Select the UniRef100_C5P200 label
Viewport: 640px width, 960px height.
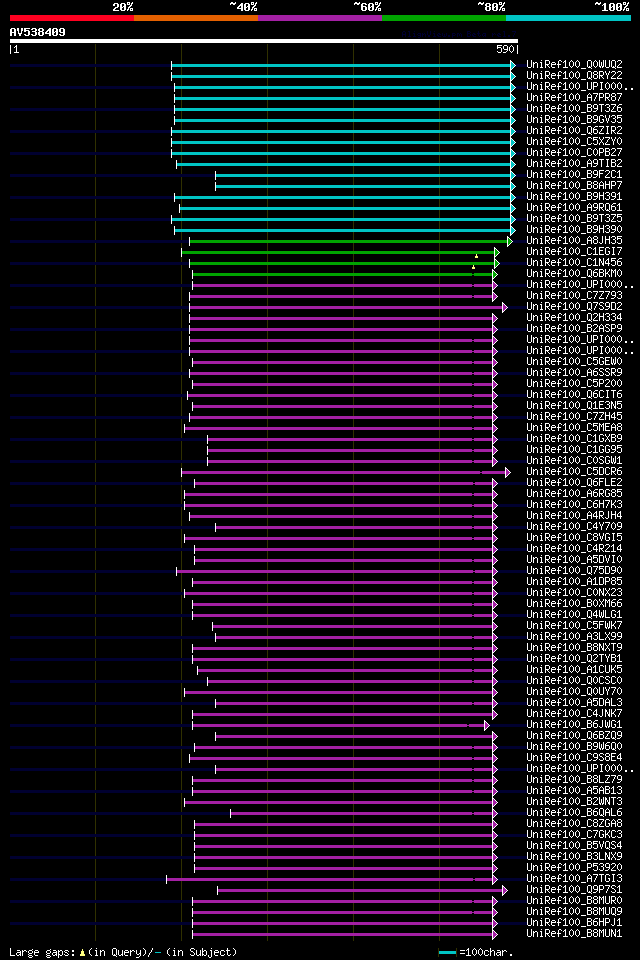point(574,384)
